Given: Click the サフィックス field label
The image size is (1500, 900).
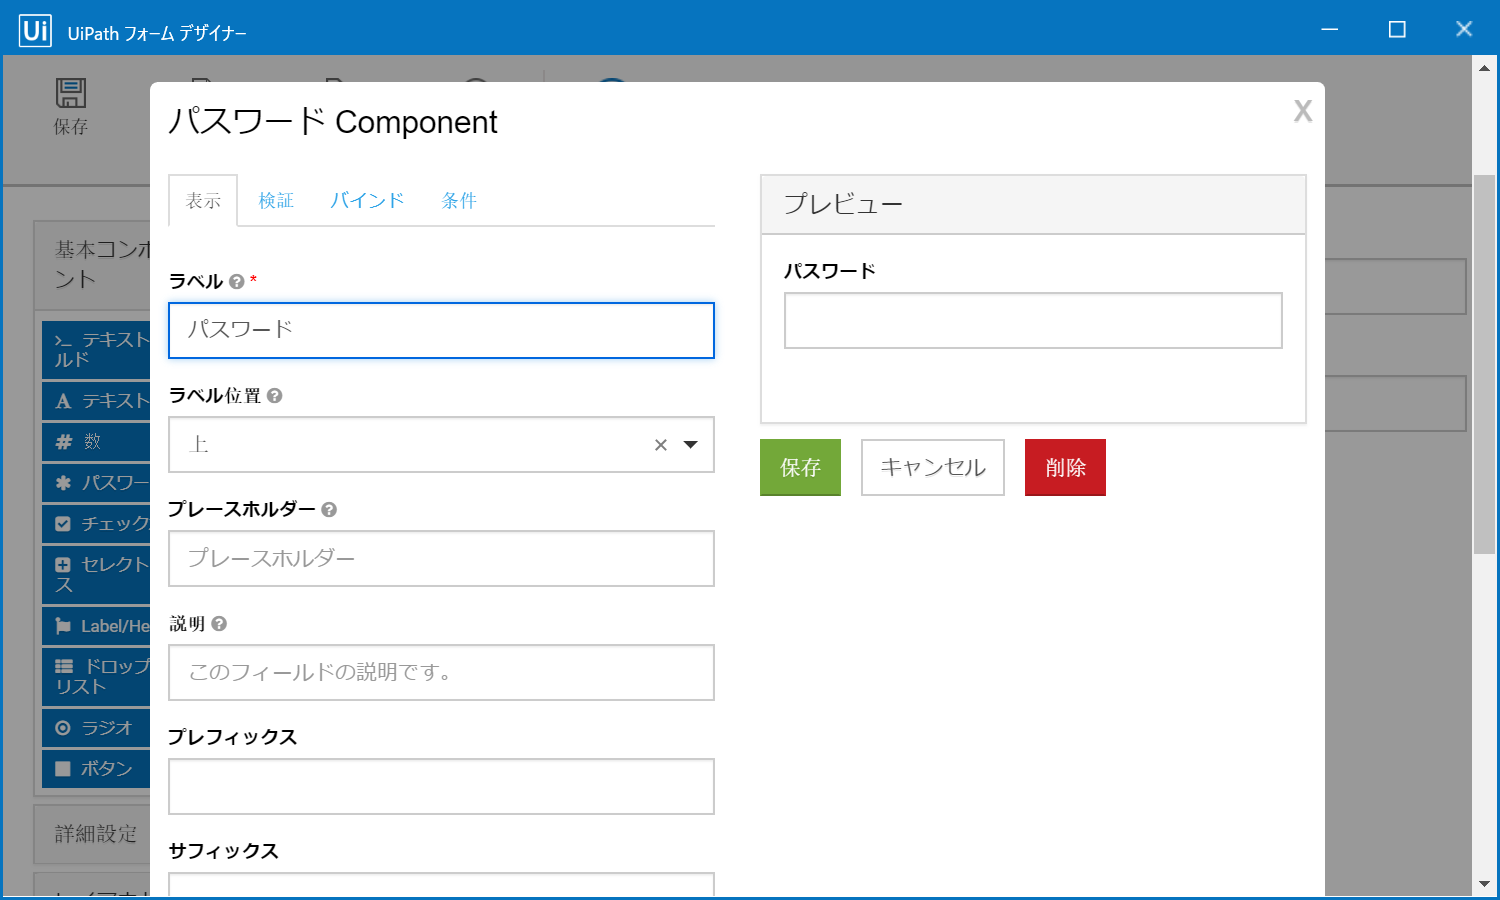Looking at the screenshot, I should pyautogui.click(x=223, y=851).
